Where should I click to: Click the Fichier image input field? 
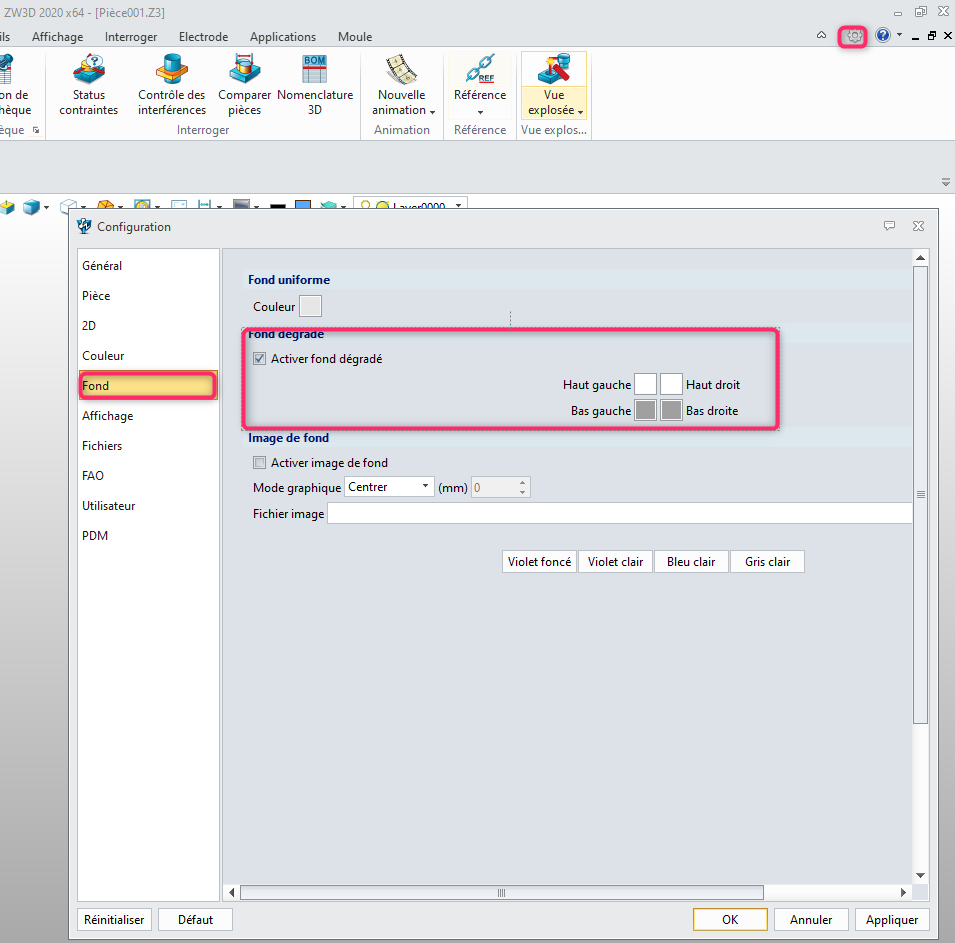coord(619,513)
